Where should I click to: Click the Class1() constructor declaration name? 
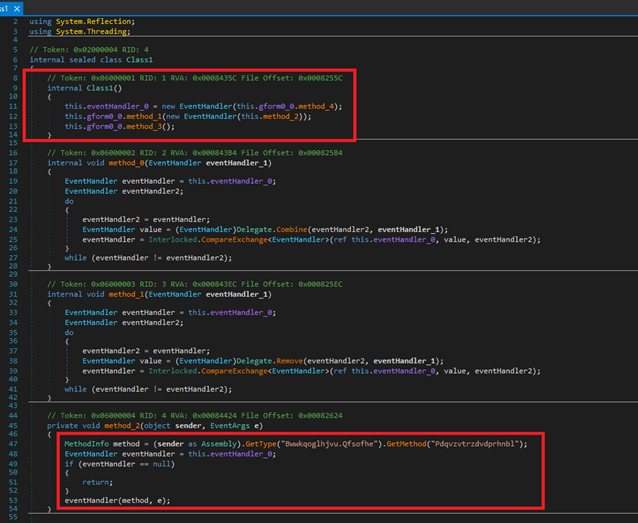pyautogui.click(x=99, y=87)
